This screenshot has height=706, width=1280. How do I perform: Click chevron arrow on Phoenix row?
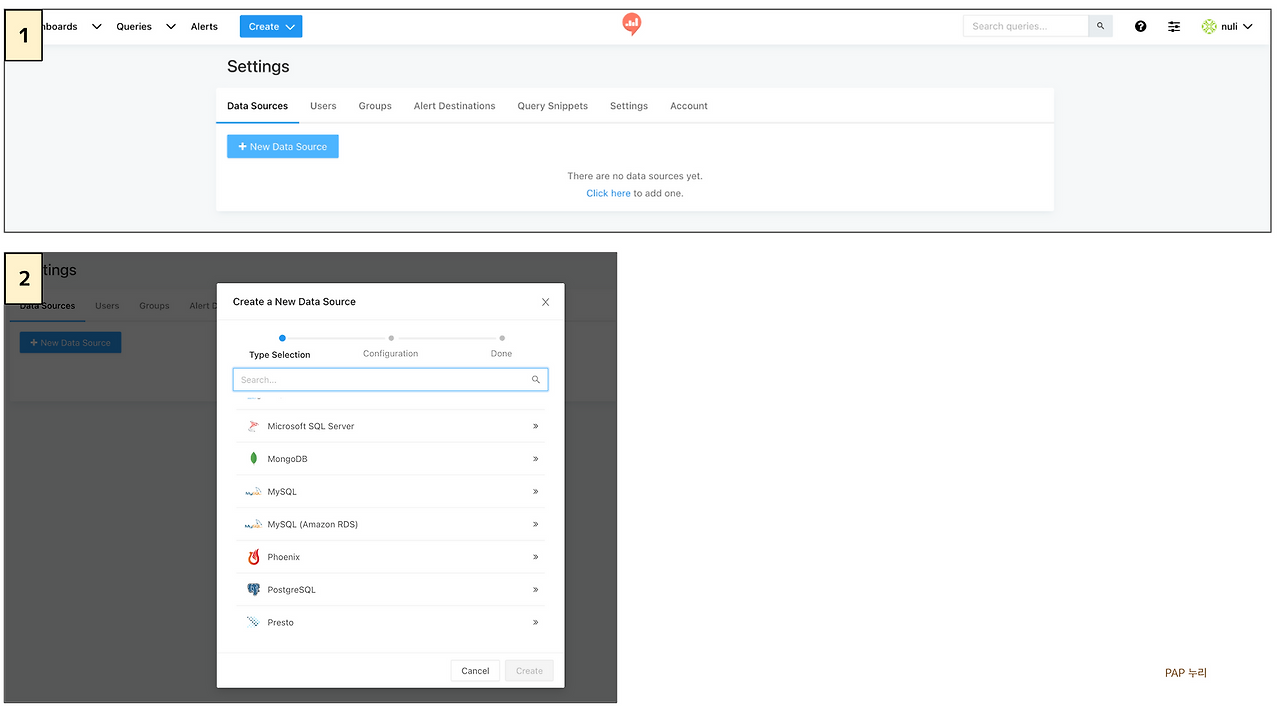pos(536,557)
